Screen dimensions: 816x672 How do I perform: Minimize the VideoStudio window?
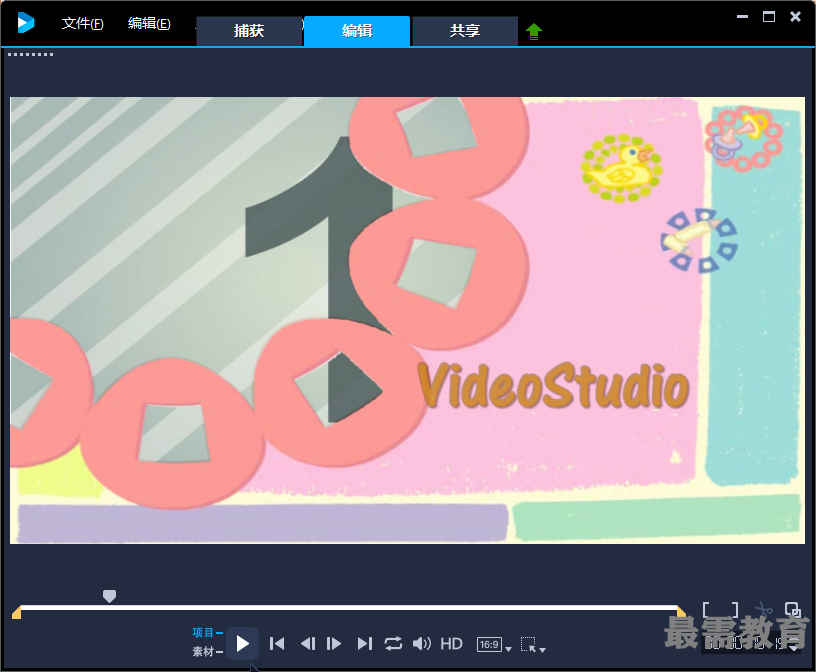743,17
